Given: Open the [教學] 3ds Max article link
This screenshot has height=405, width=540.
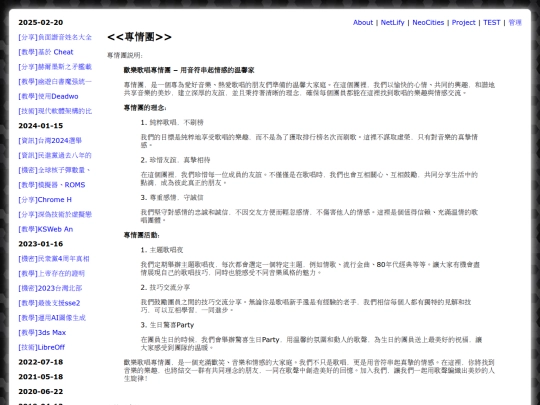Looking at the screenshot, I should (x=42, y=333).
